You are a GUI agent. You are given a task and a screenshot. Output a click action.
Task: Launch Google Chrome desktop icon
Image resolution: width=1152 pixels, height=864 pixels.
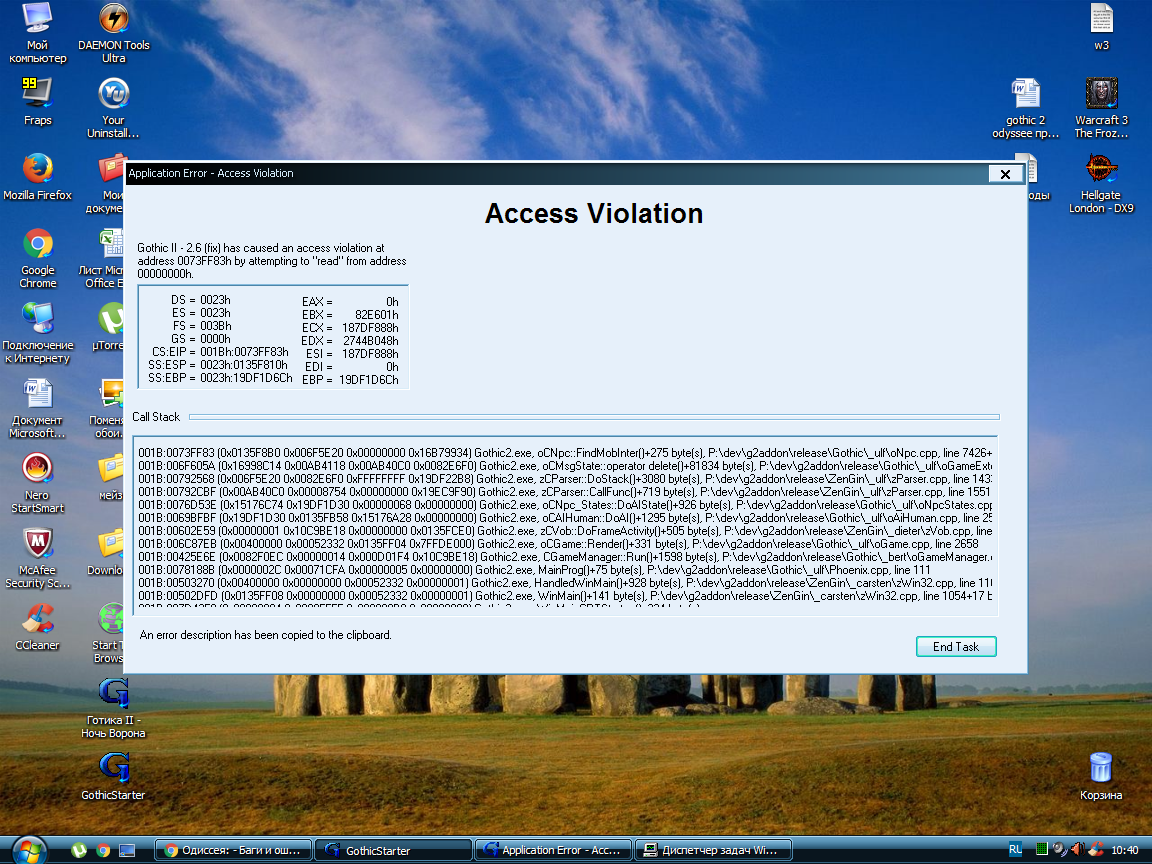(x=37, y=258)
